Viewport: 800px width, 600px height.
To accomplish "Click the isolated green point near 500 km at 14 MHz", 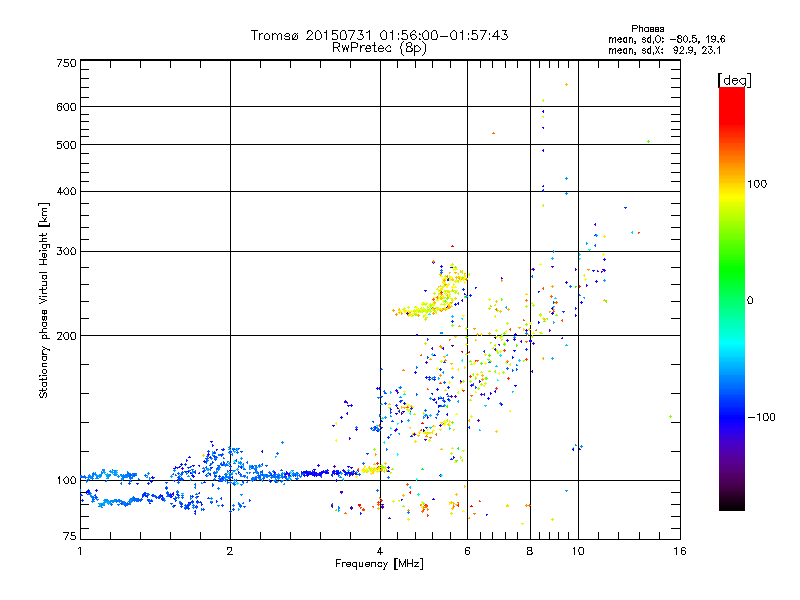I will pyautogui.click(x=648, y=141).
